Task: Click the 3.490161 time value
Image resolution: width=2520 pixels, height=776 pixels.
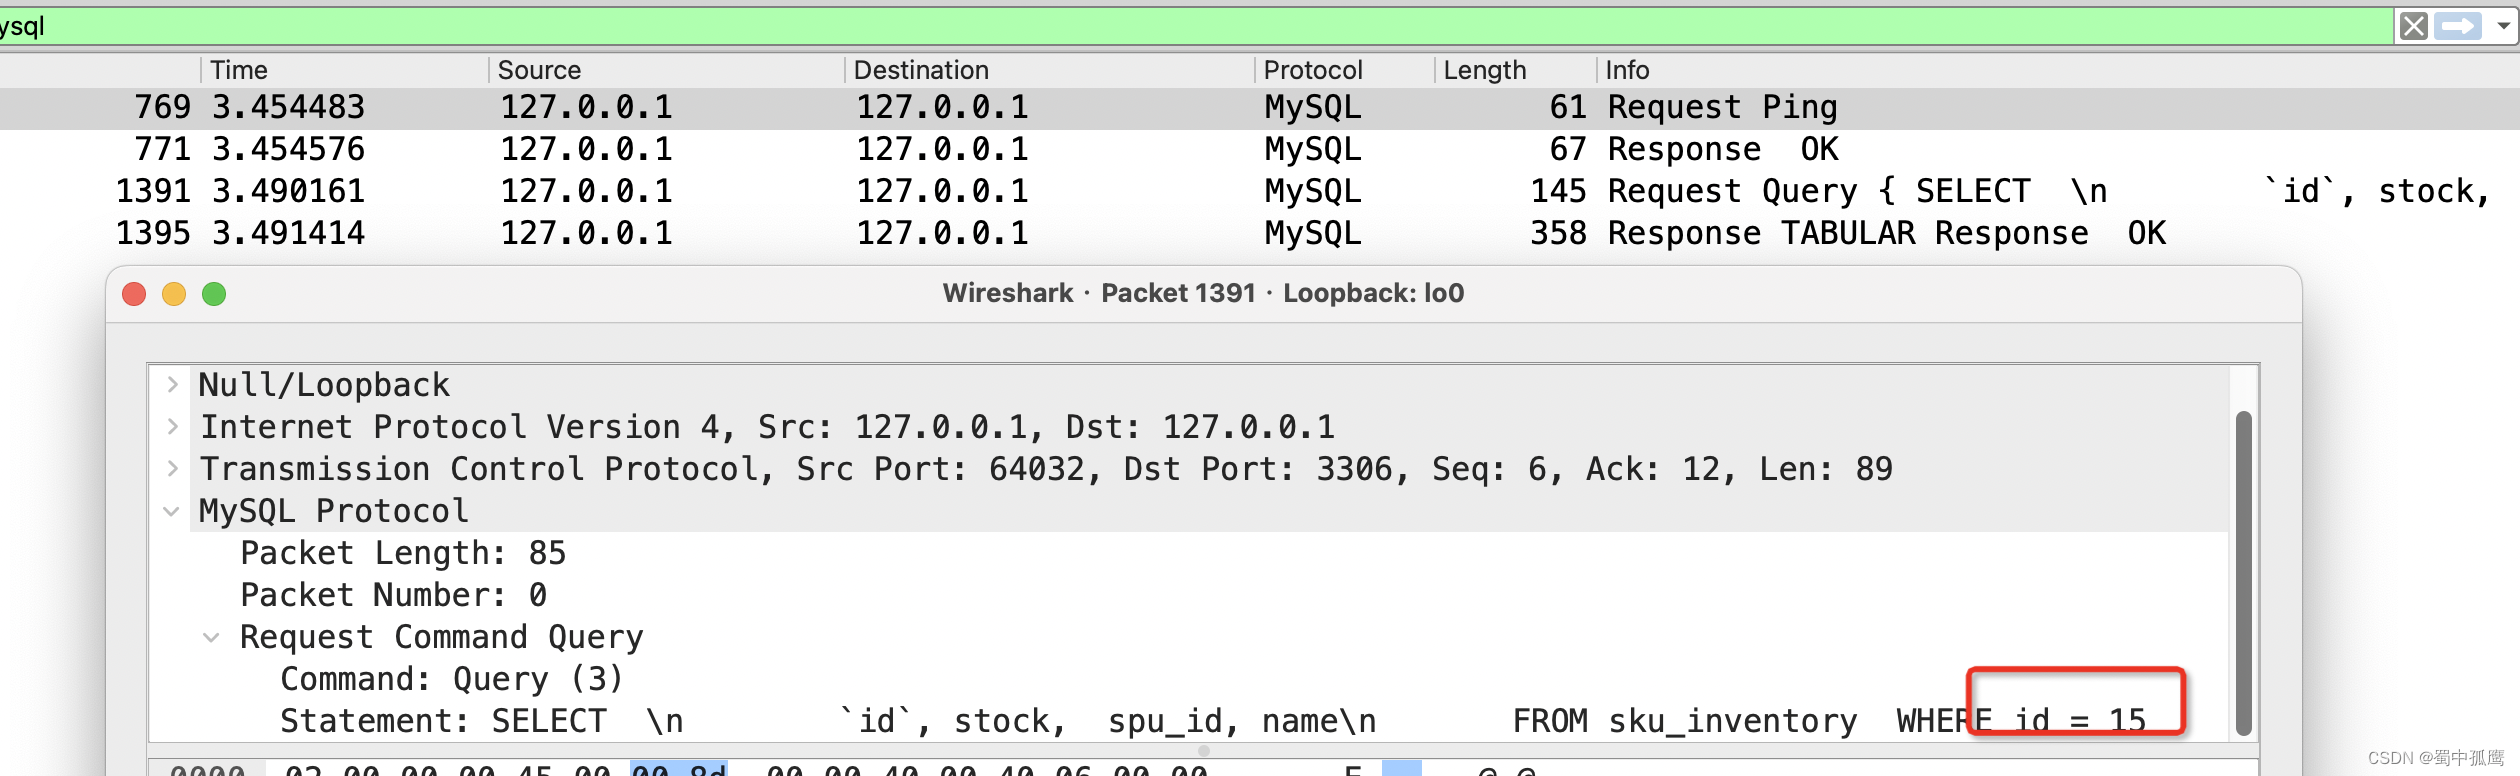Action: point(289,192)
